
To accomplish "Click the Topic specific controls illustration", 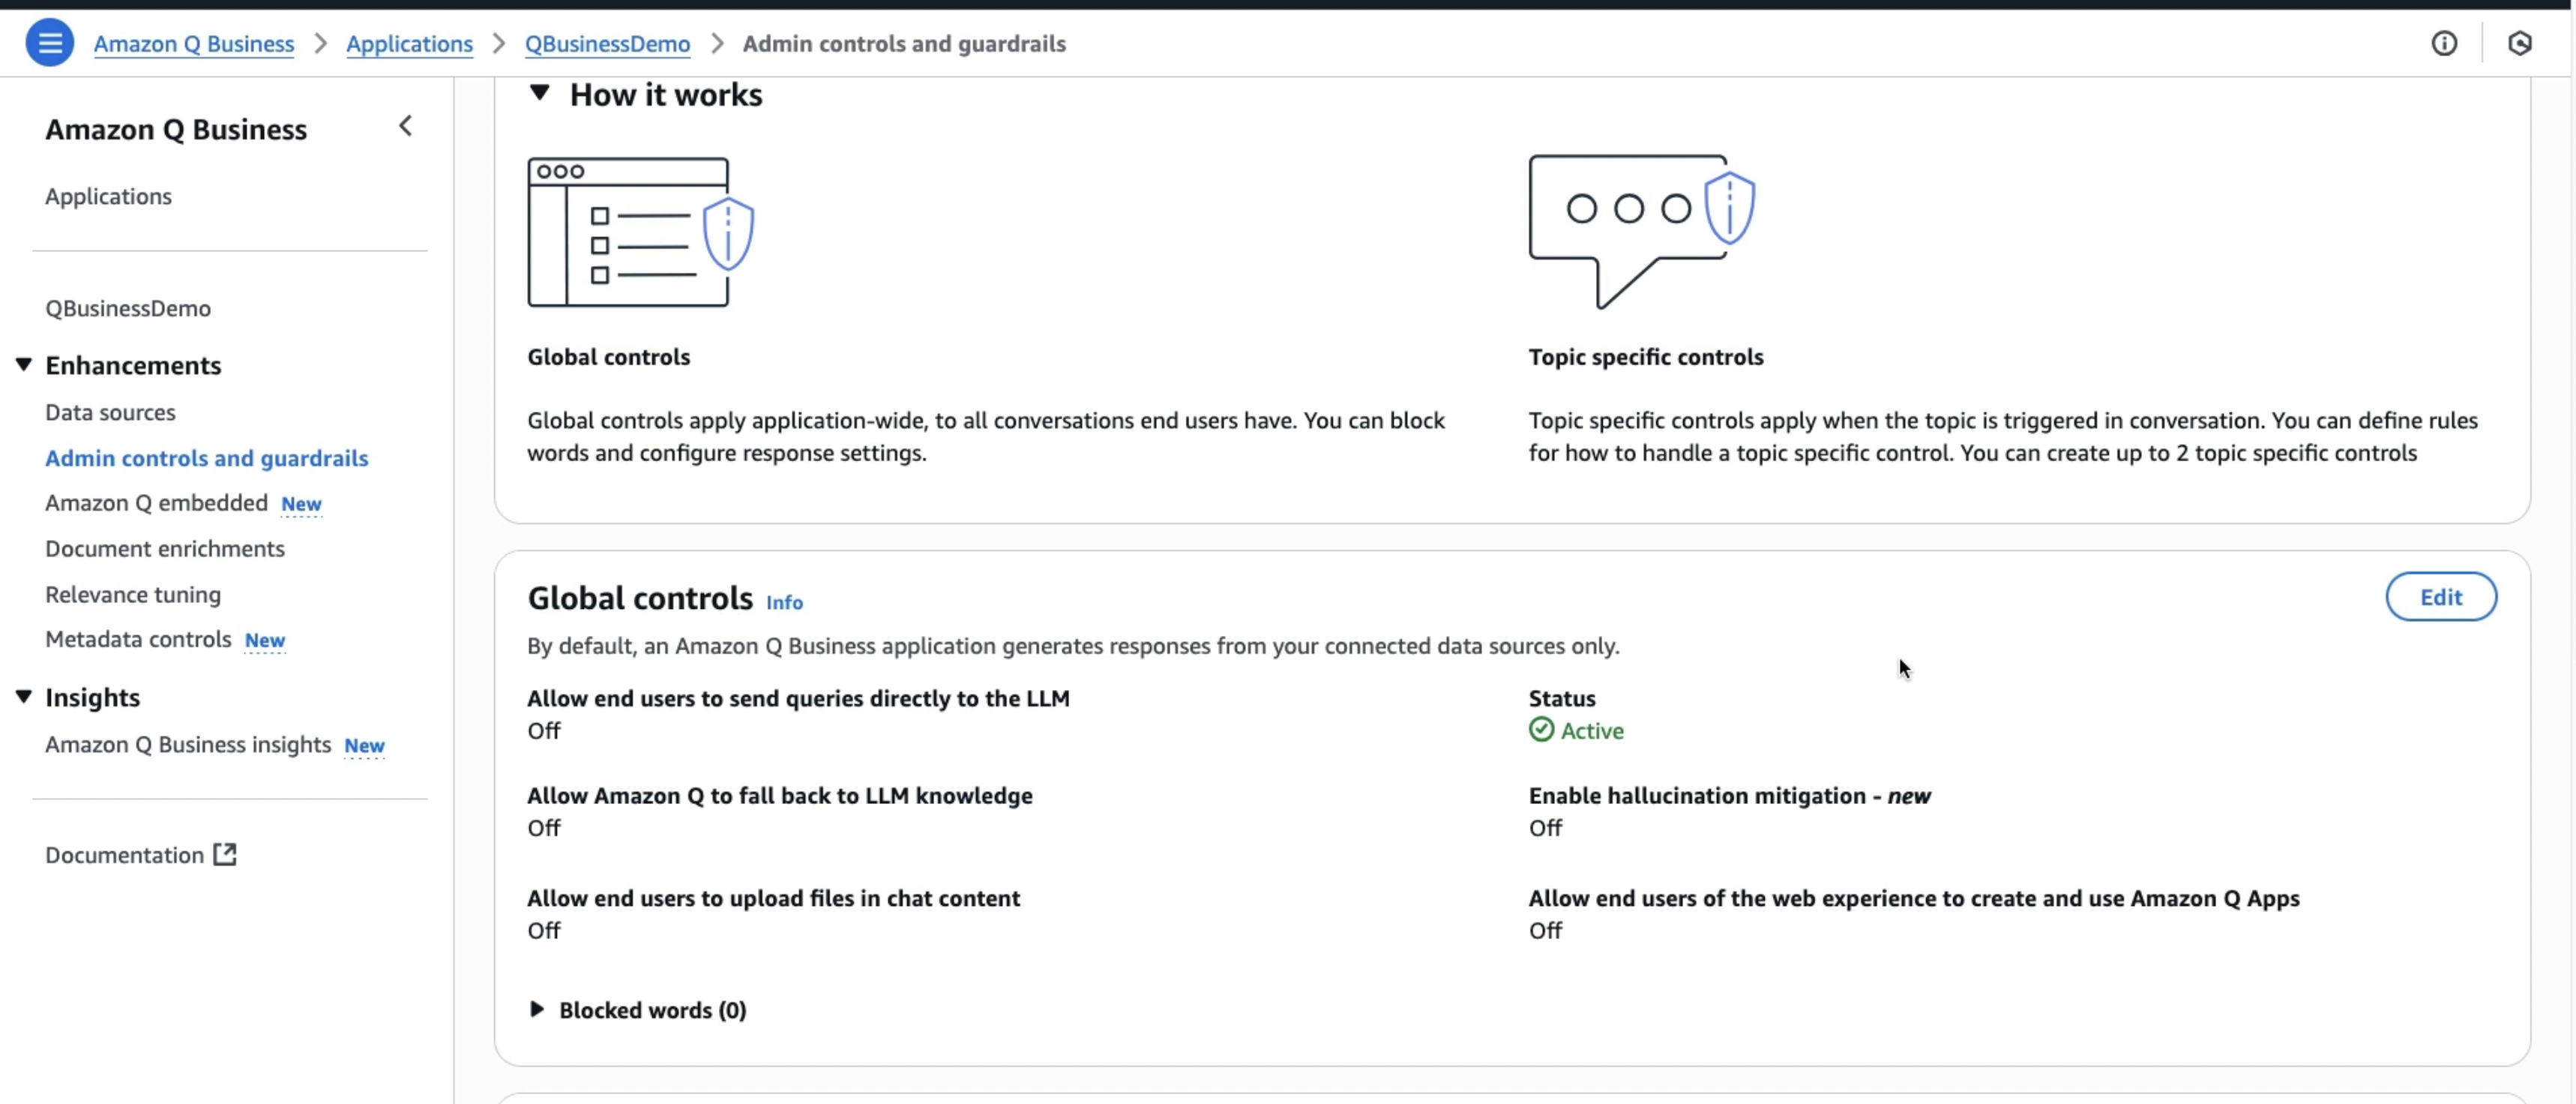I will [x=1640, y=230].
